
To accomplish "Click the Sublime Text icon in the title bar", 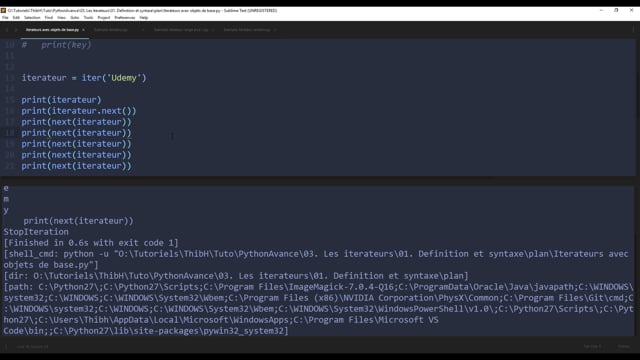I will pos(3,11).
